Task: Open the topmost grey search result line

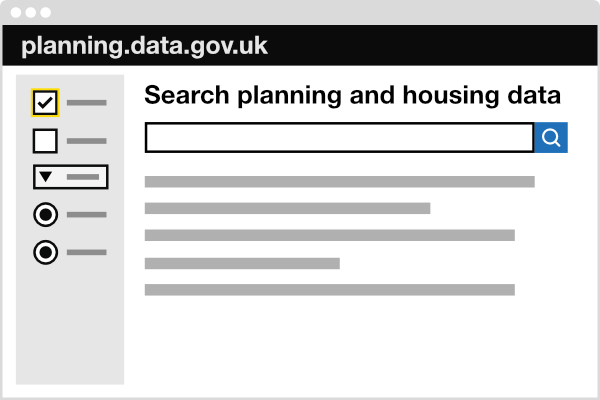Action: point(339,181)
